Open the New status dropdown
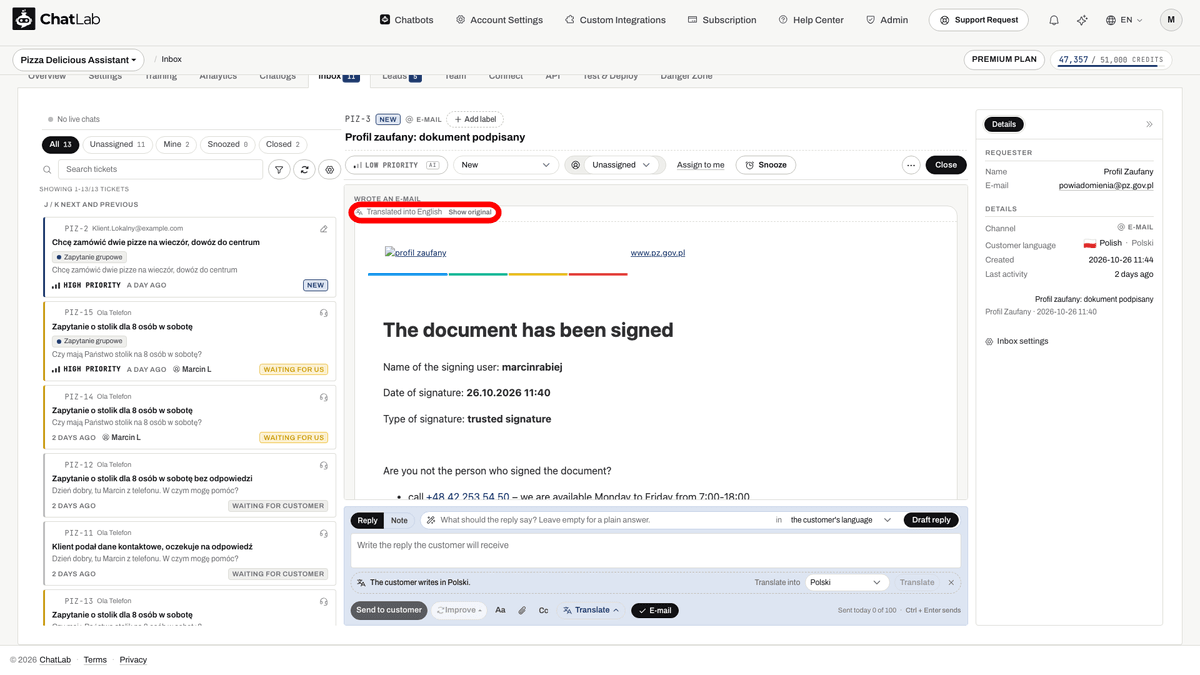 pyautogui.click(x=505, y=165)
